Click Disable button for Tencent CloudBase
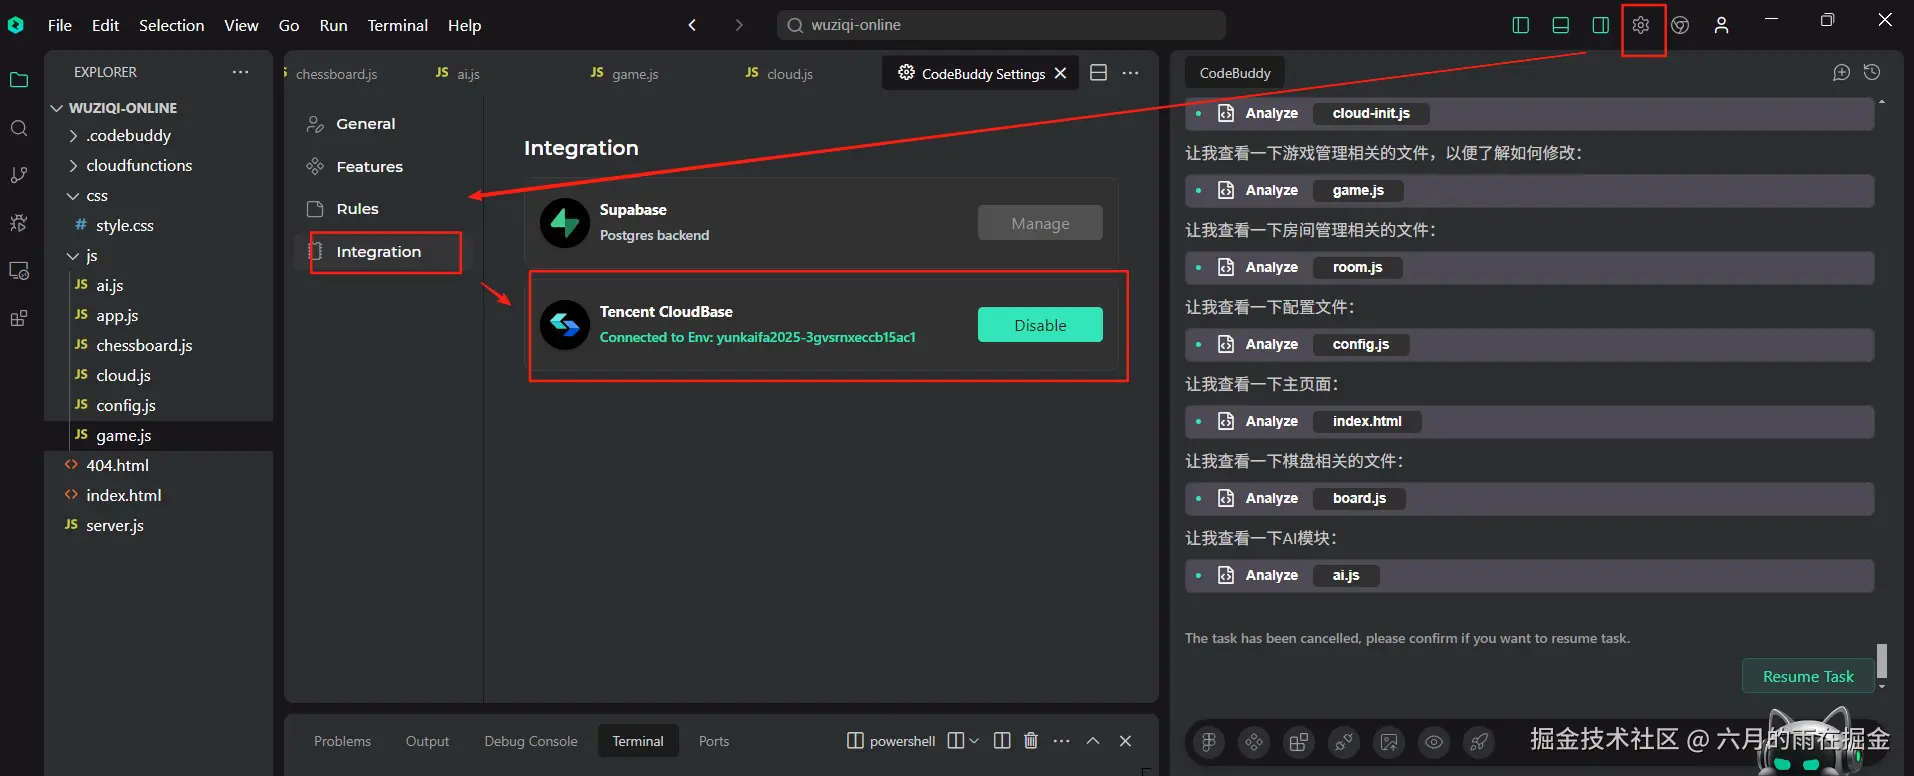Image resolution: width=1914 pixels, height=776 pixels. [x=1040, y=325]
